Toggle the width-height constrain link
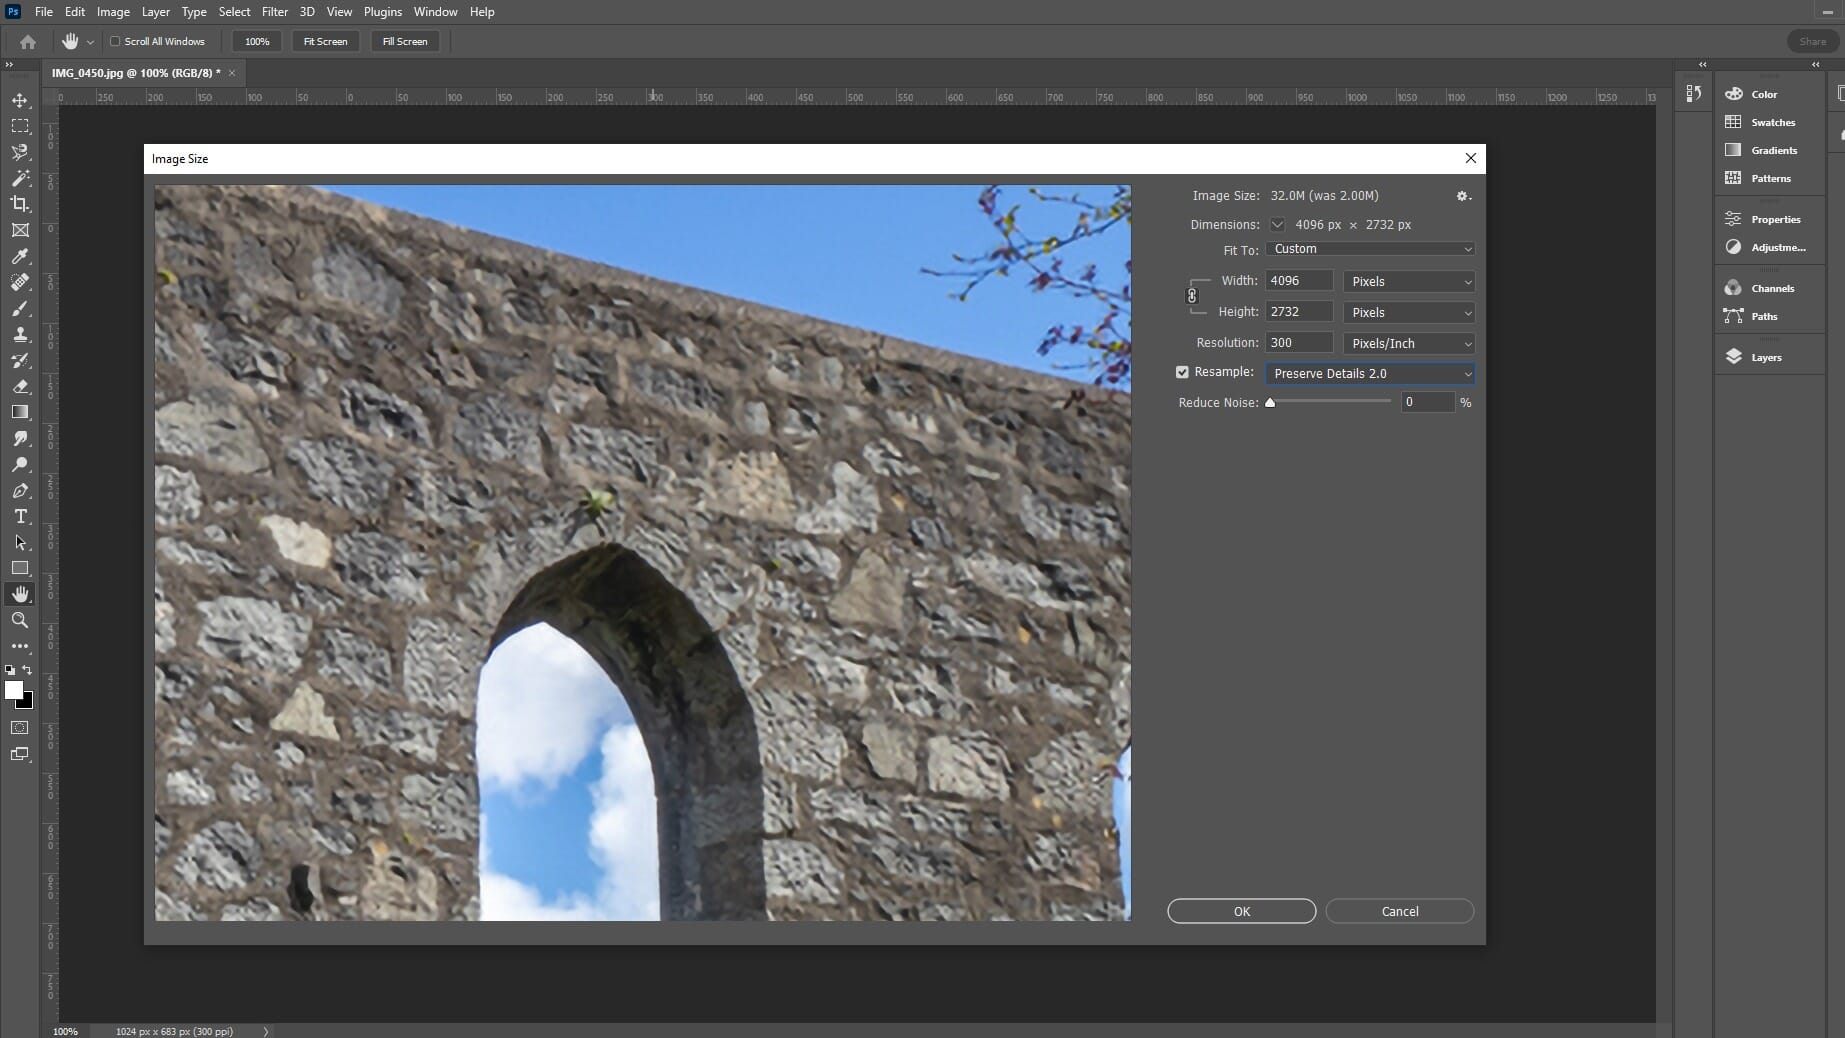Image resolution: width=1845 pixels, height=1038 pixels. (x=1191, y=296)
